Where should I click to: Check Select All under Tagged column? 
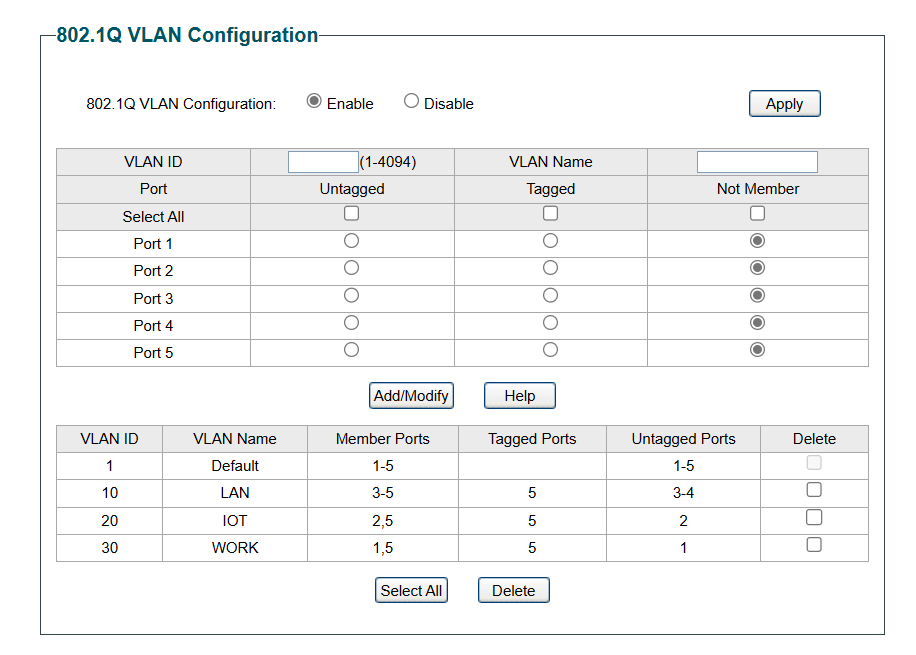550,213
